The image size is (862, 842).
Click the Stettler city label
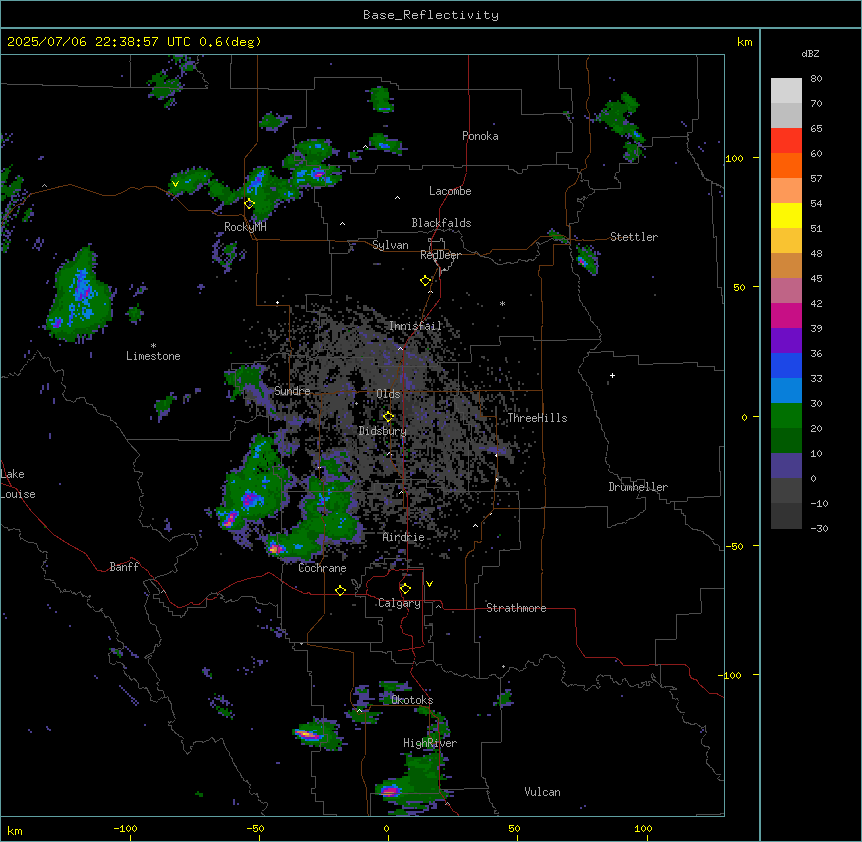pyautogui.click(x=634, y=237)
